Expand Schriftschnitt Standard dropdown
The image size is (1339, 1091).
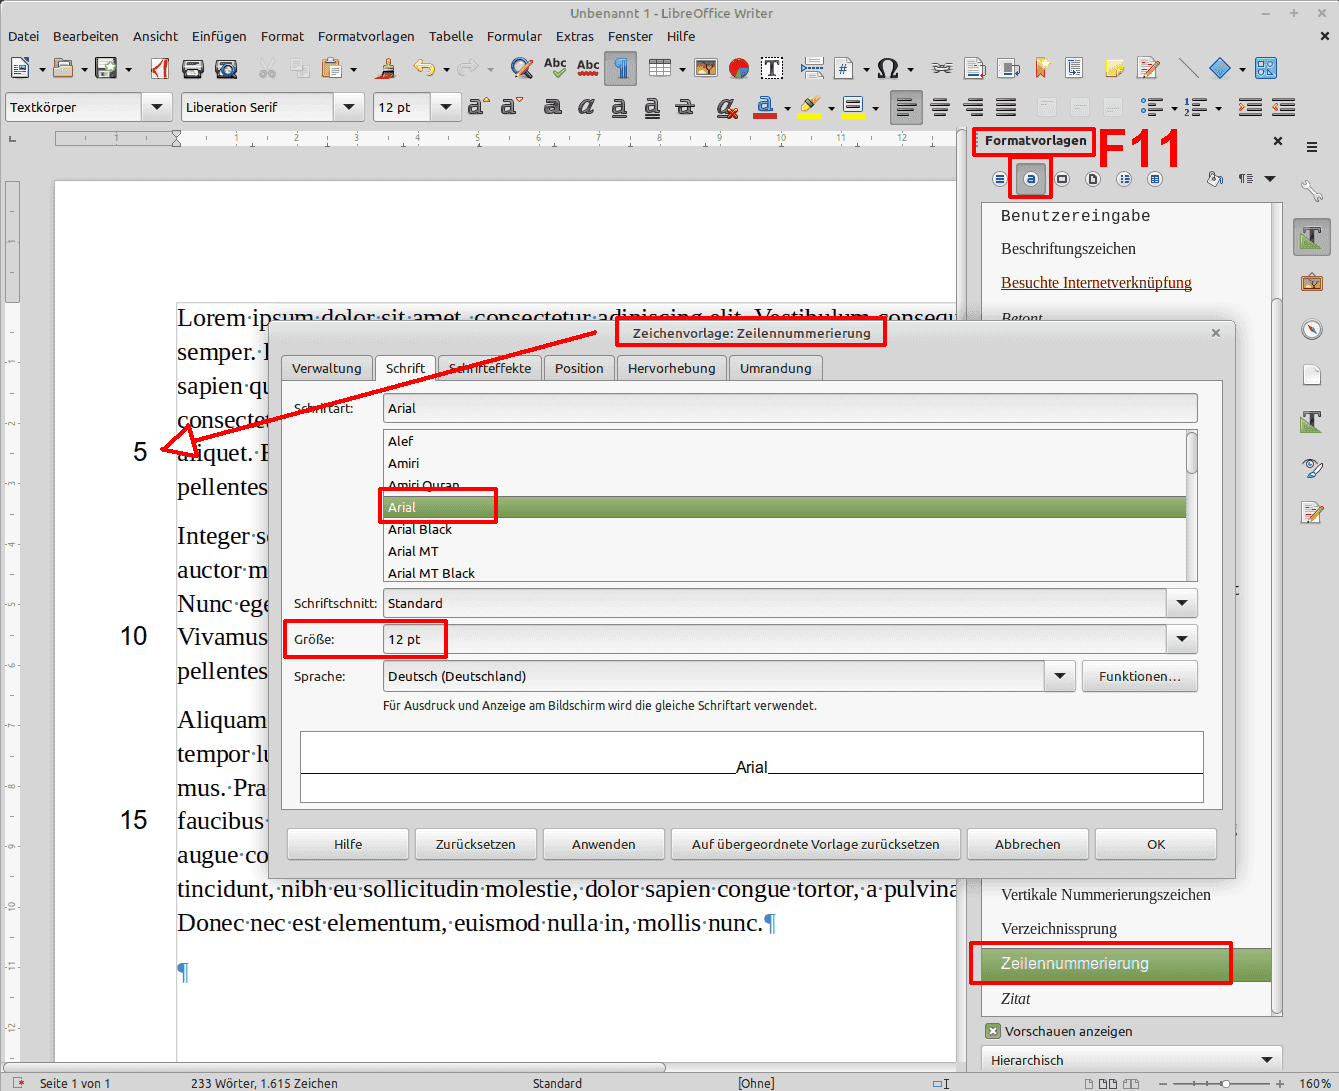tap(1182, 603)
